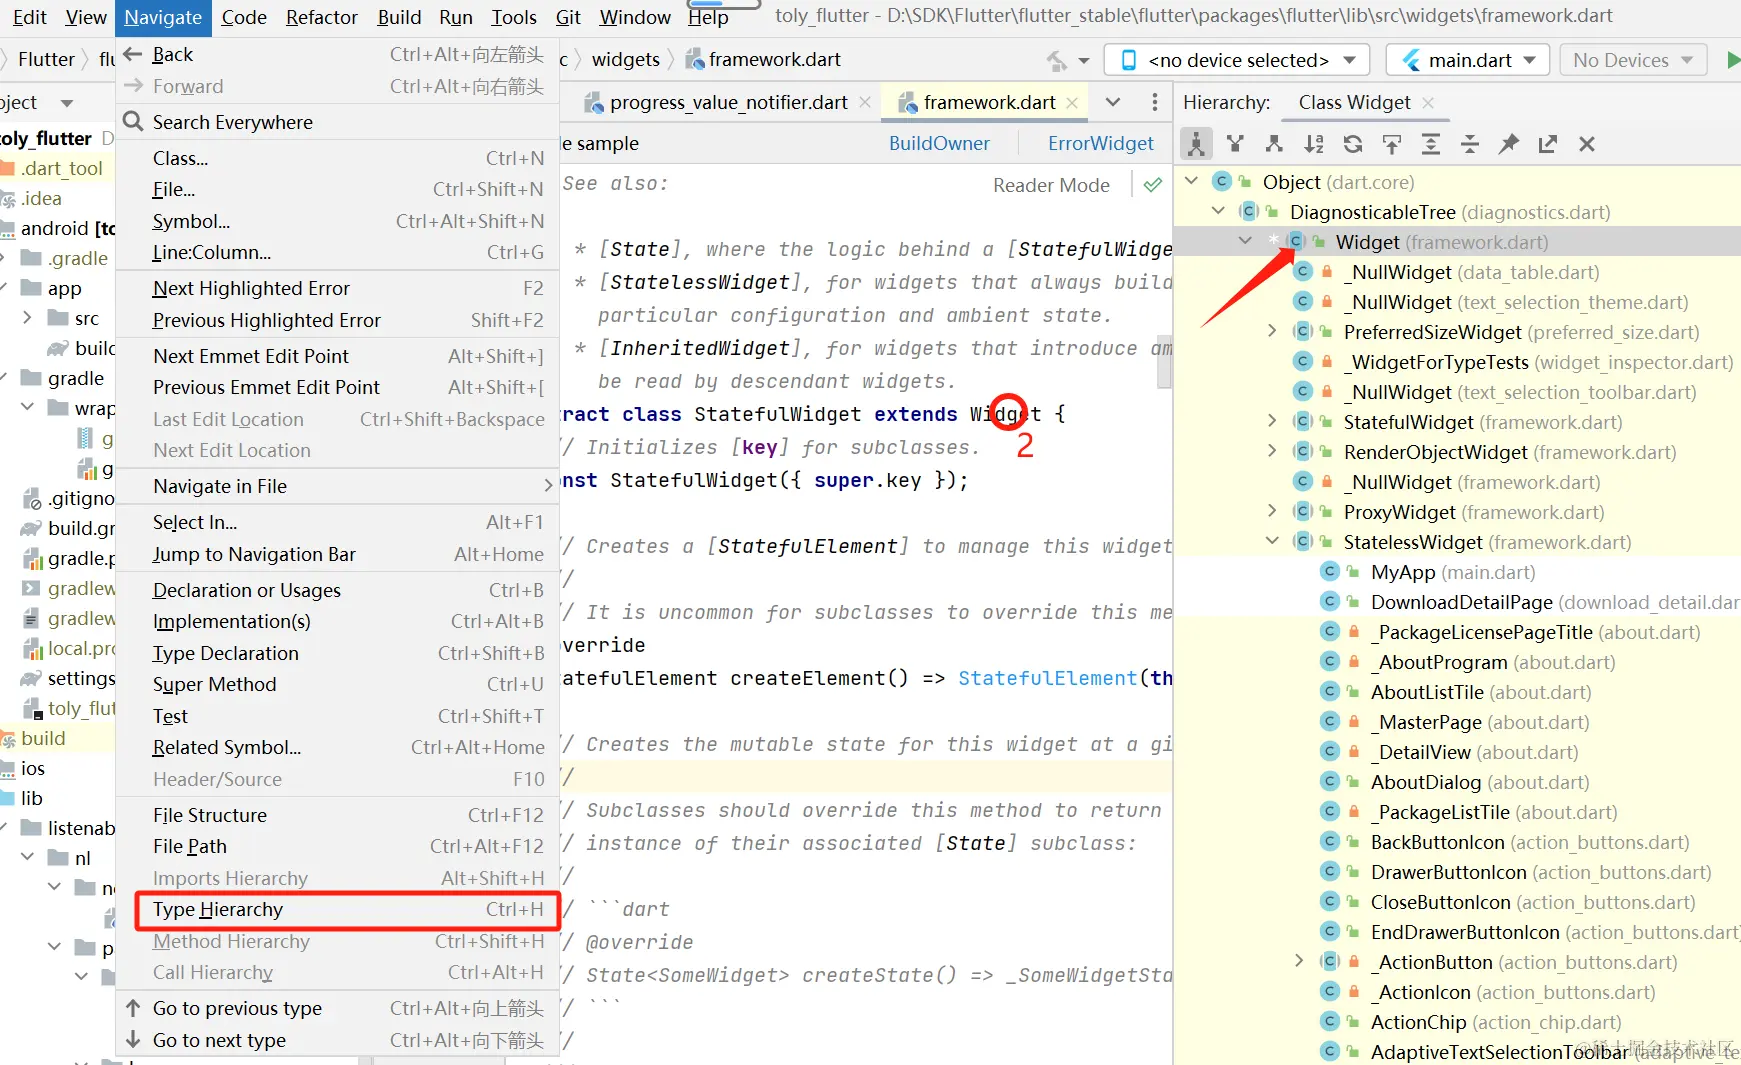Click the green checkmark inspection icon

click(x=1153, y=185)
